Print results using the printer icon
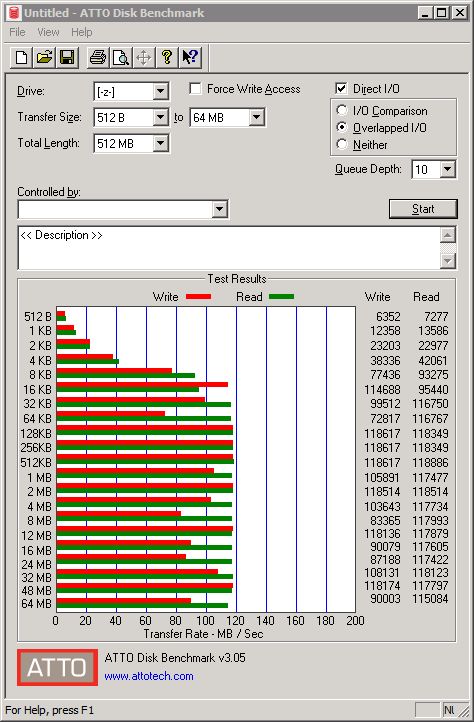The height and width of the screenshot is (722, 474). [x=98, y=58]
